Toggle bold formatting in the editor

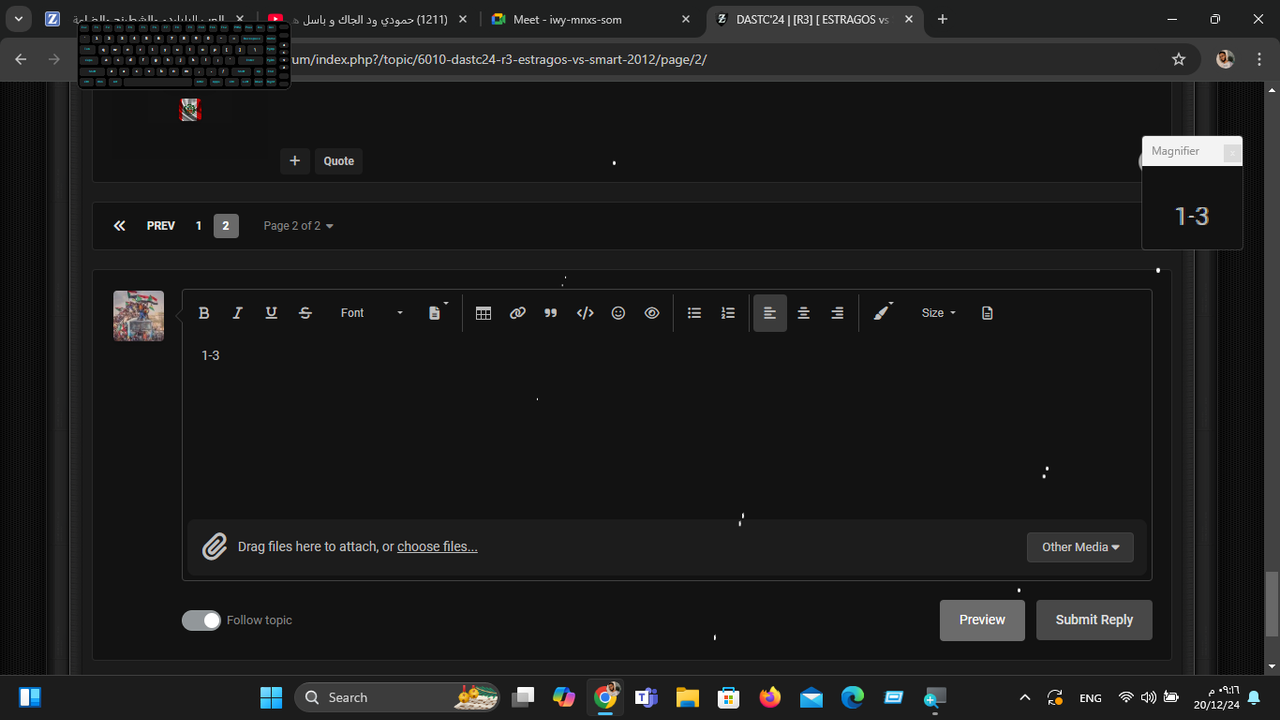point(204,313)
